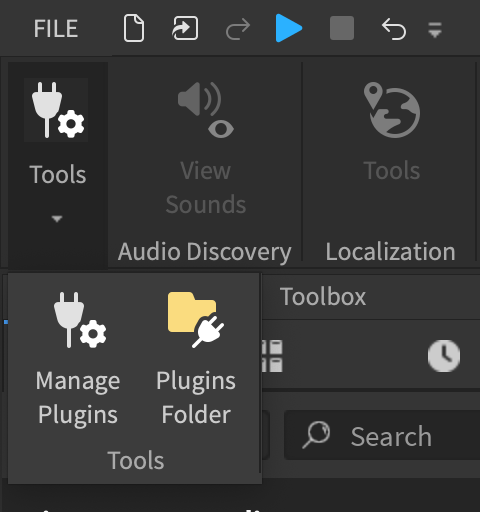Viewport: 480px width, 512px height.
Task: Click the "Audio Discovery" group label
Action: 204,252
